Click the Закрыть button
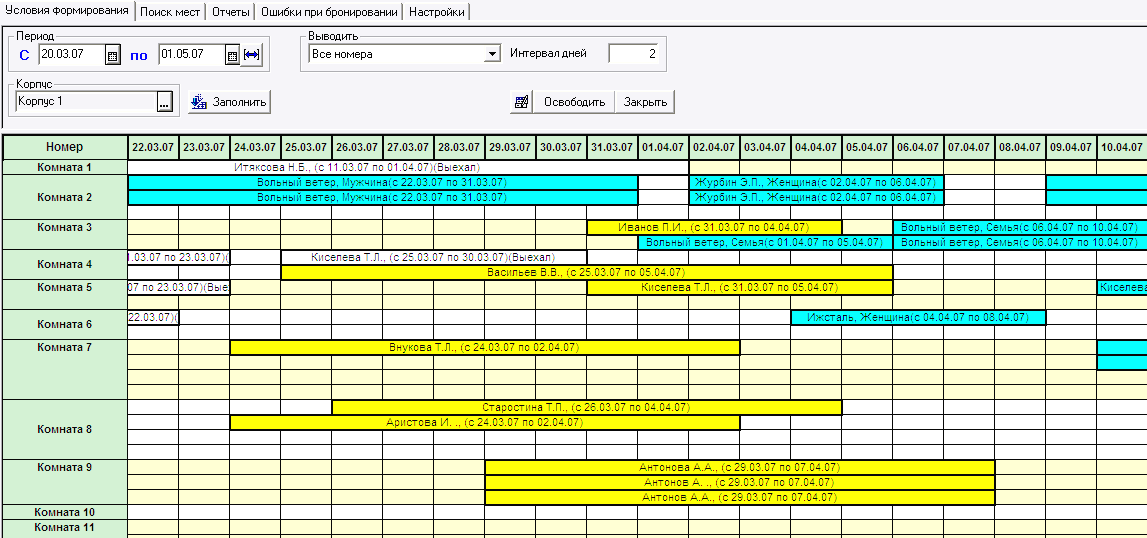This screenshot has width=1147, height=538. click(645, 102)
